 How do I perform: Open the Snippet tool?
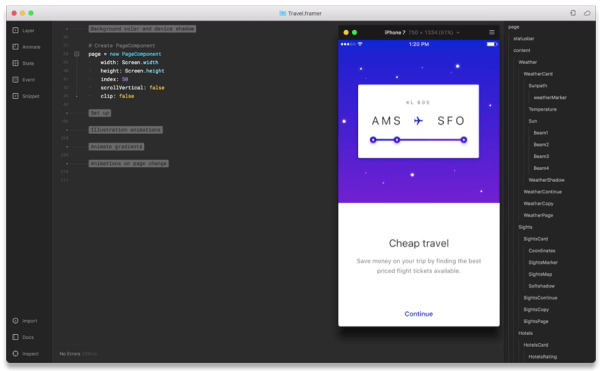[15, 96]
